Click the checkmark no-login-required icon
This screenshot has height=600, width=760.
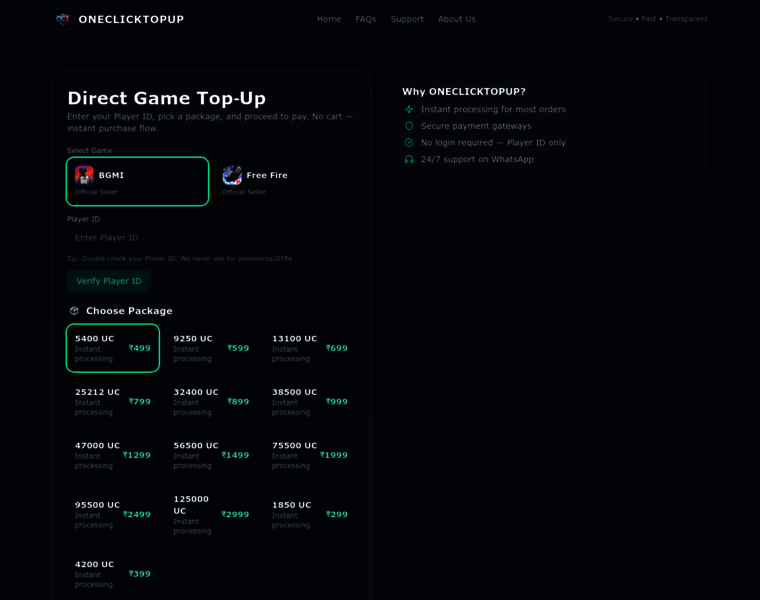coord(409,142)
